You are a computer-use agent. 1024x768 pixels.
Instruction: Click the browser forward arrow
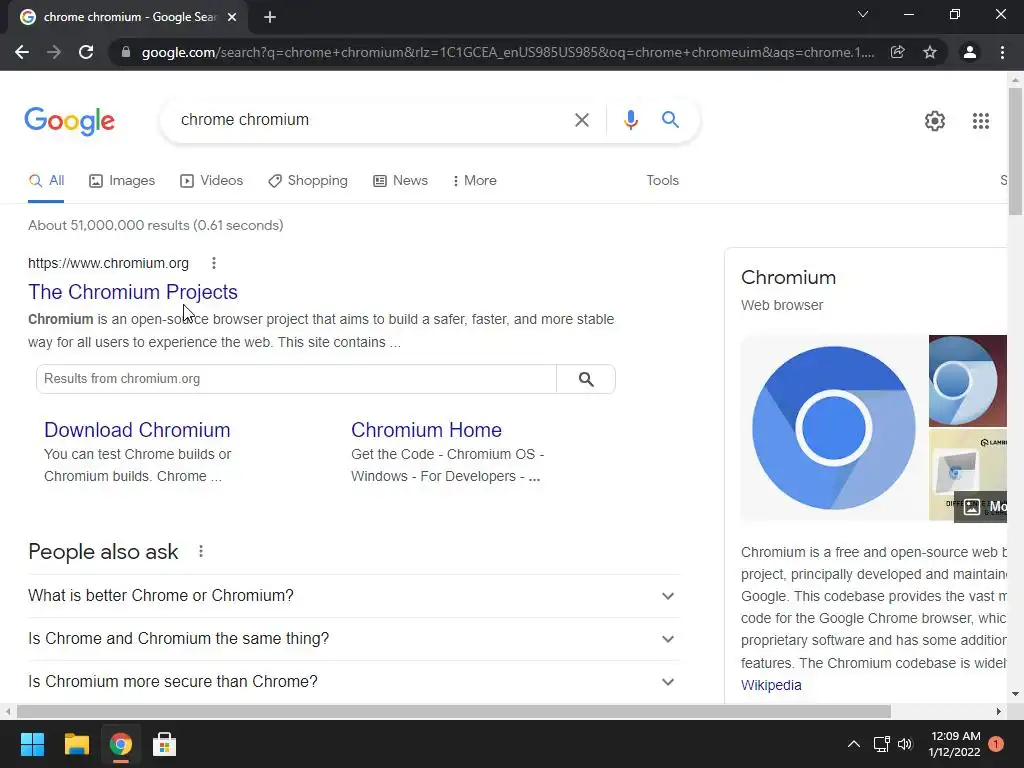[x=54, y=52]
